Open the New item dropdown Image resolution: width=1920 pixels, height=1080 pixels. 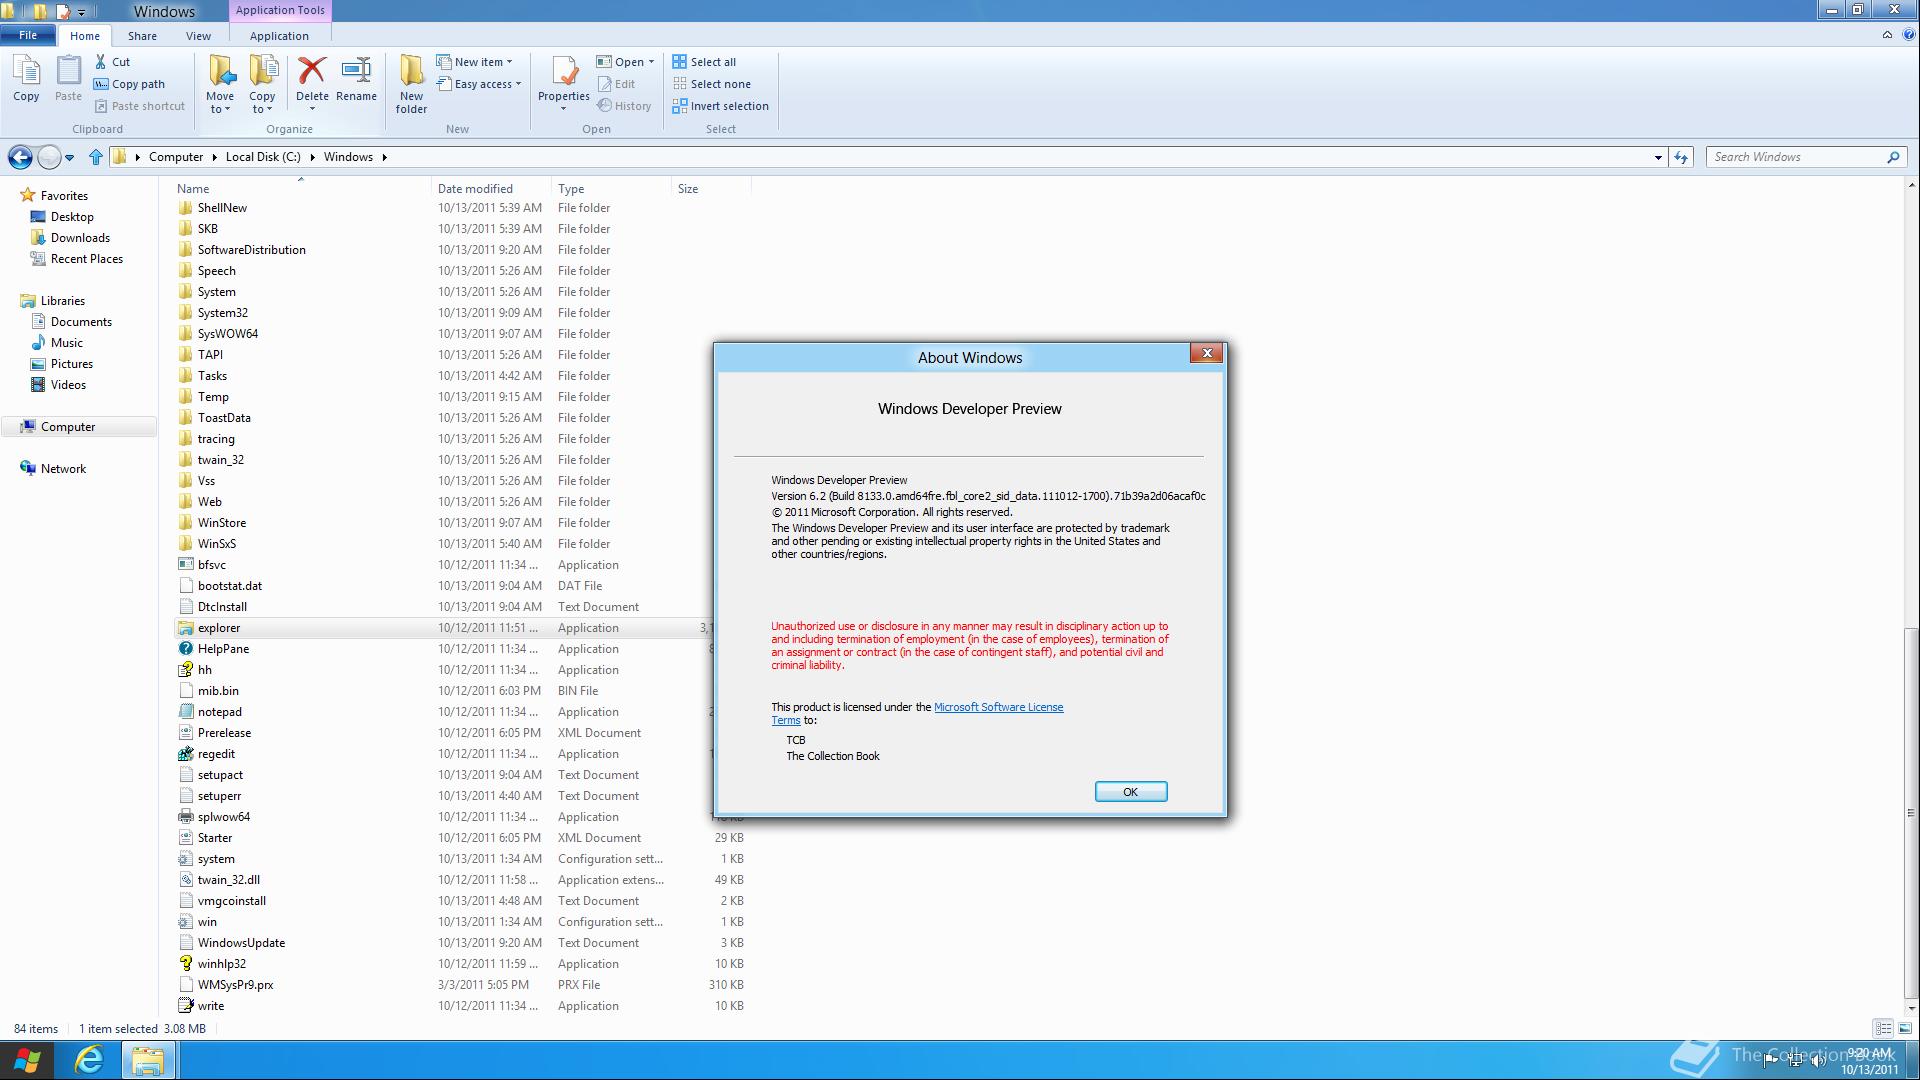point(474,62)
